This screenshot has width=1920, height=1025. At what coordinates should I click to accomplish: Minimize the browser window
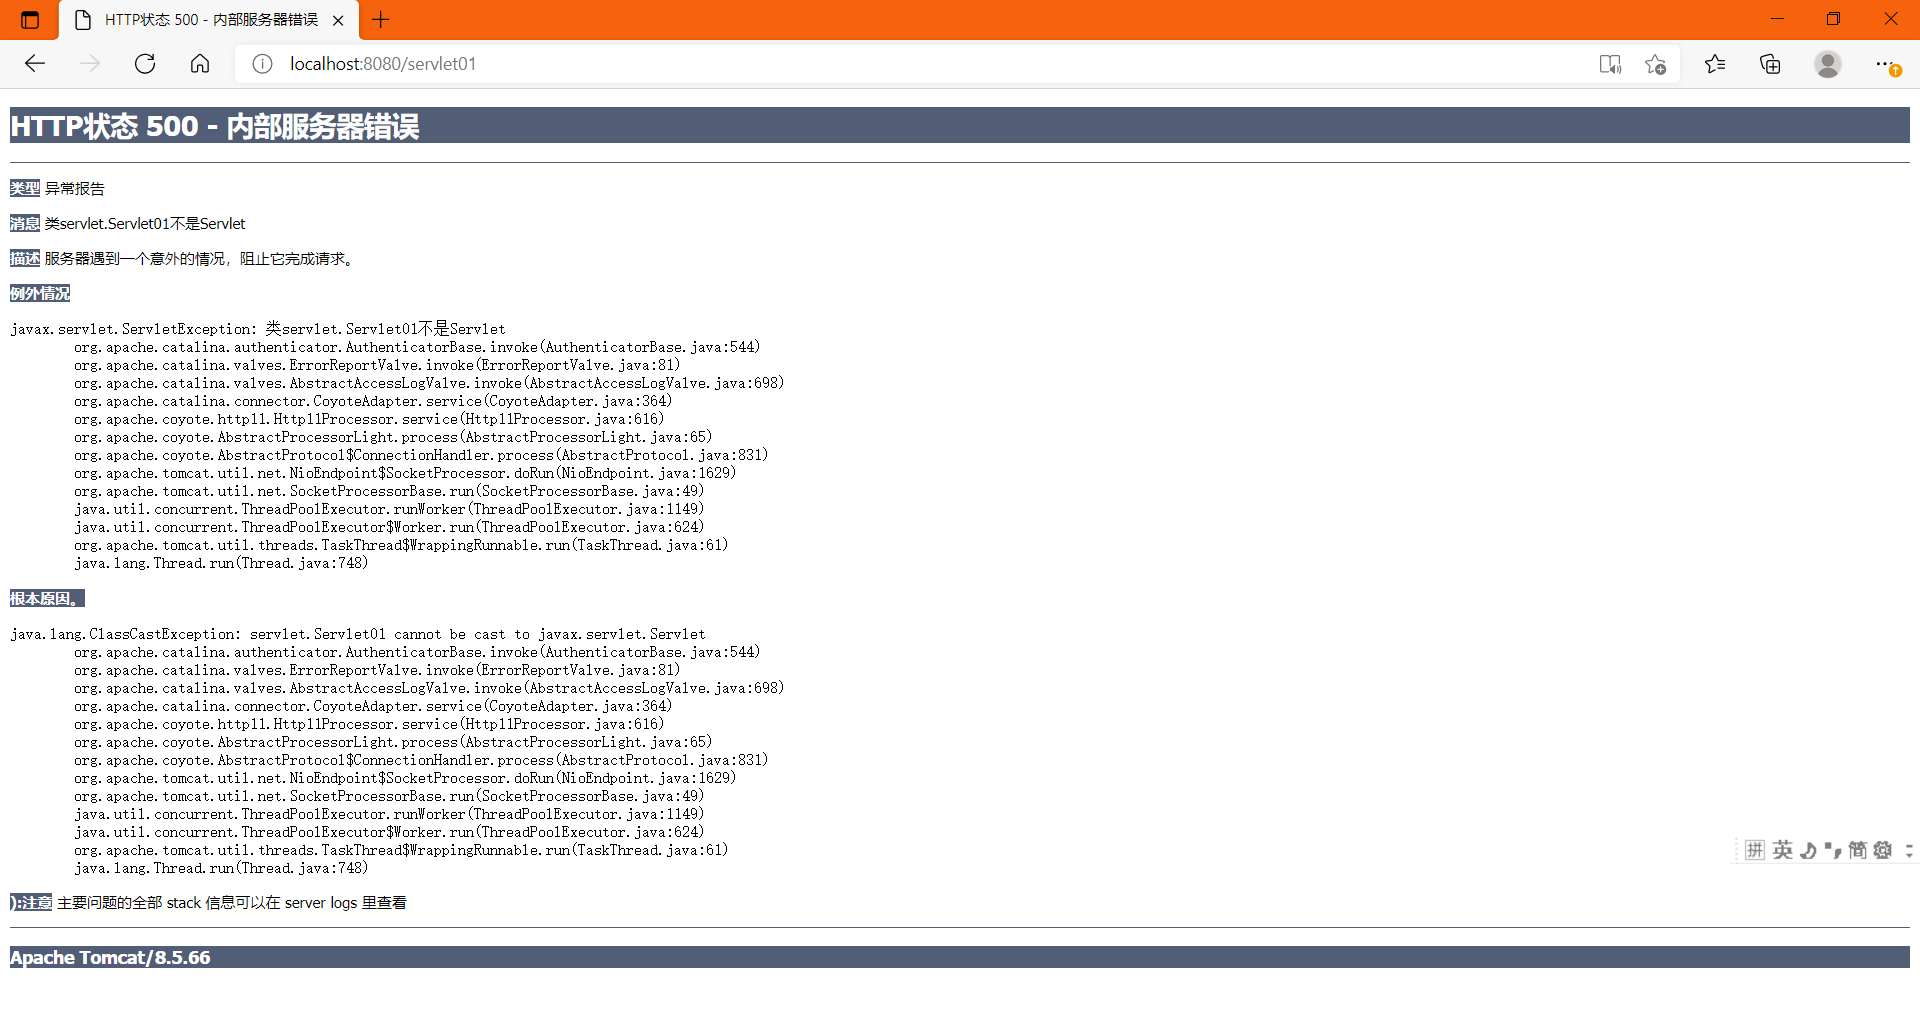[1777, 19]
